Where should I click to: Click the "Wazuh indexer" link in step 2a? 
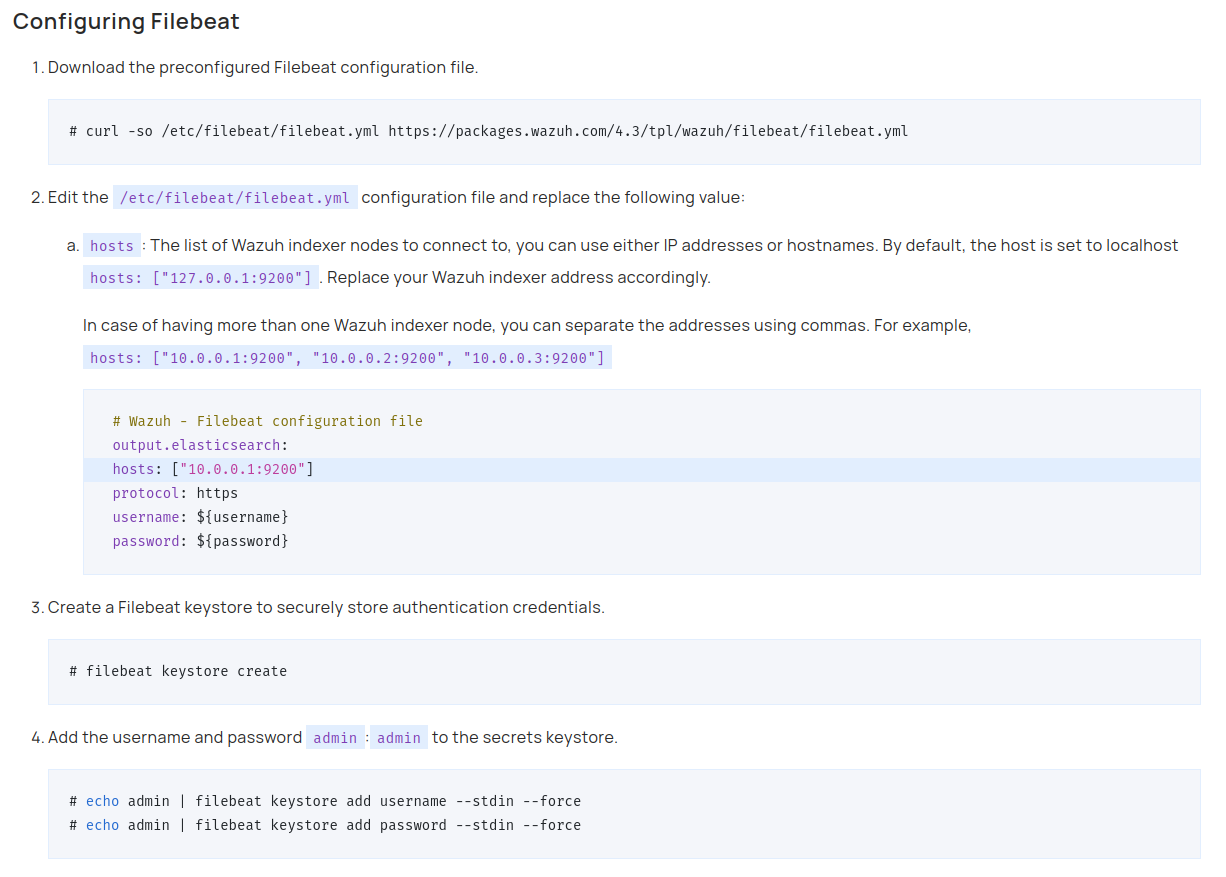[283, 245]
